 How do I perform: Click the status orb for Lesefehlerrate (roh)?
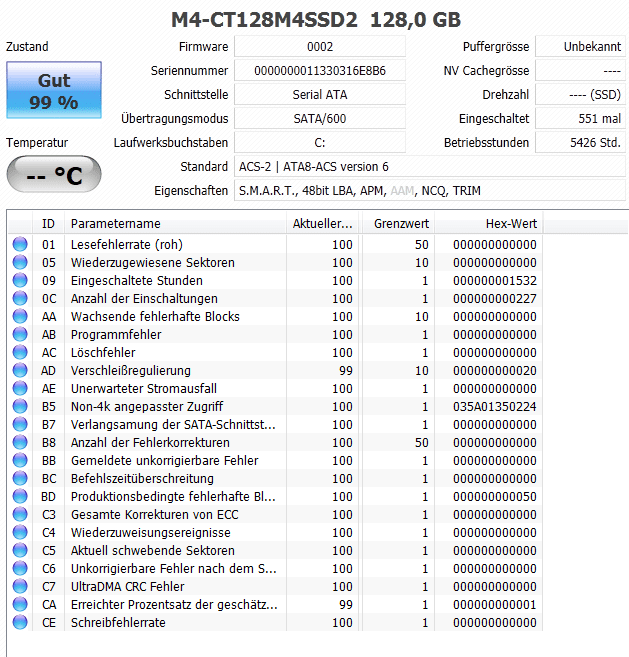20,244
